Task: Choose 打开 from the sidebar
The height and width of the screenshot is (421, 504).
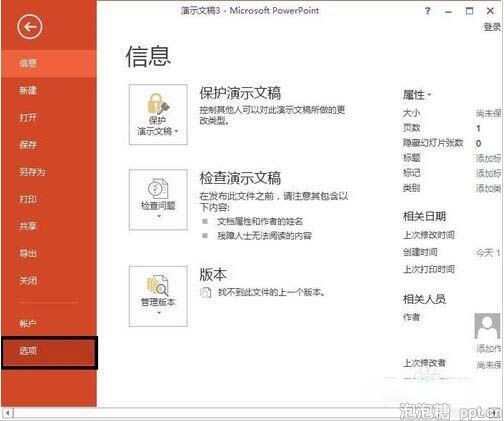Action: pyautogui.click(x=49, y=118)
